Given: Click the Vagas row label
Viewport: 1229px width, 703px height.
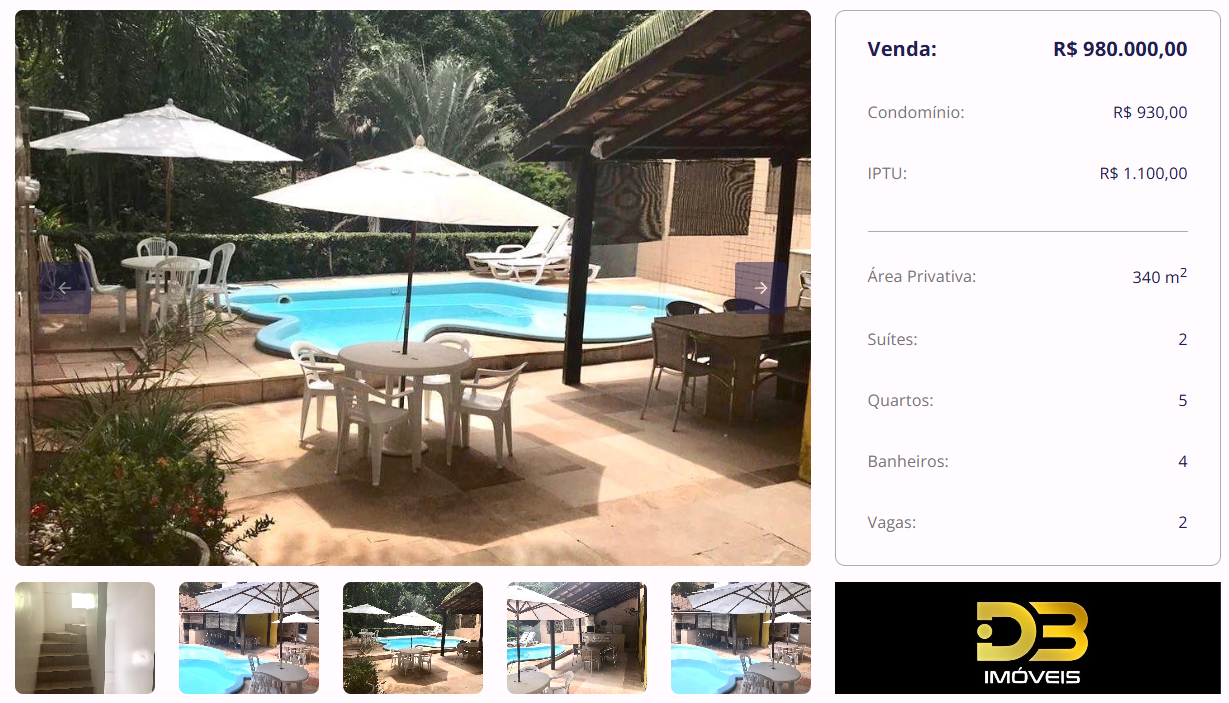Looking at the screenshot, I should point(892,522).
